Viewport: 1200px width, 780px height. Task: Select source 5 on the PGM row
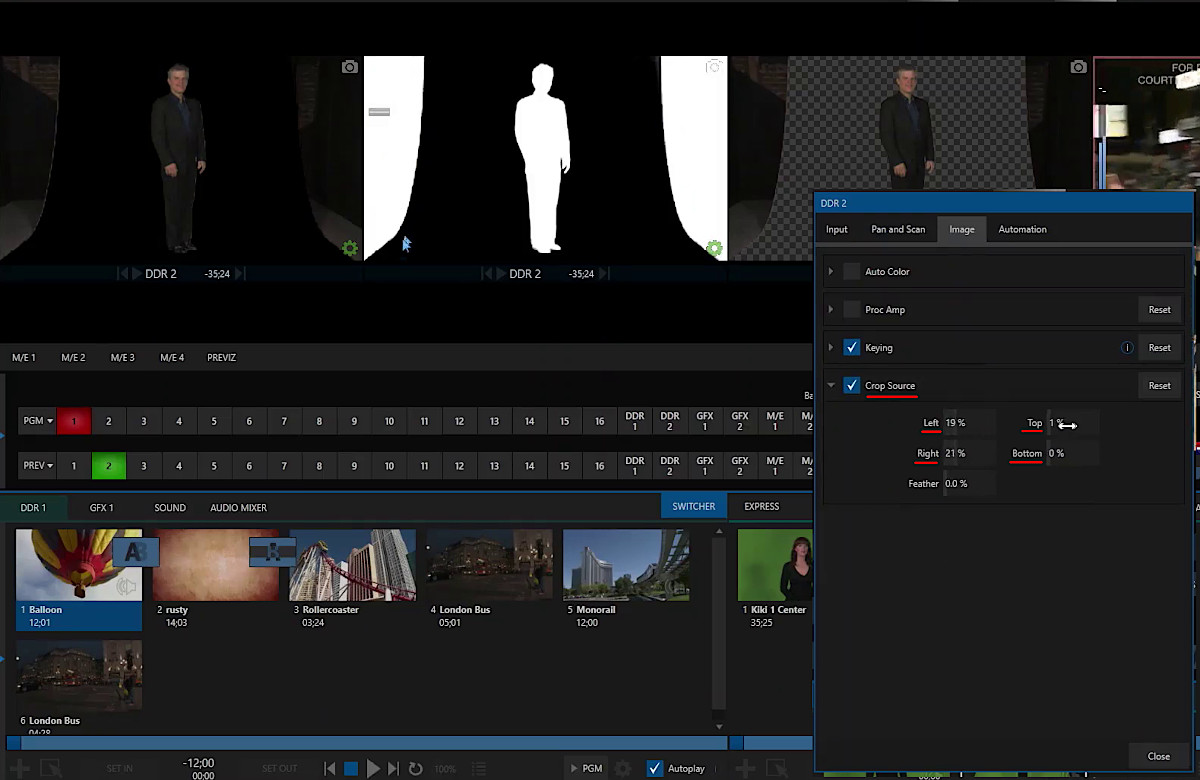pyautogui.click(x=214, y=421)
